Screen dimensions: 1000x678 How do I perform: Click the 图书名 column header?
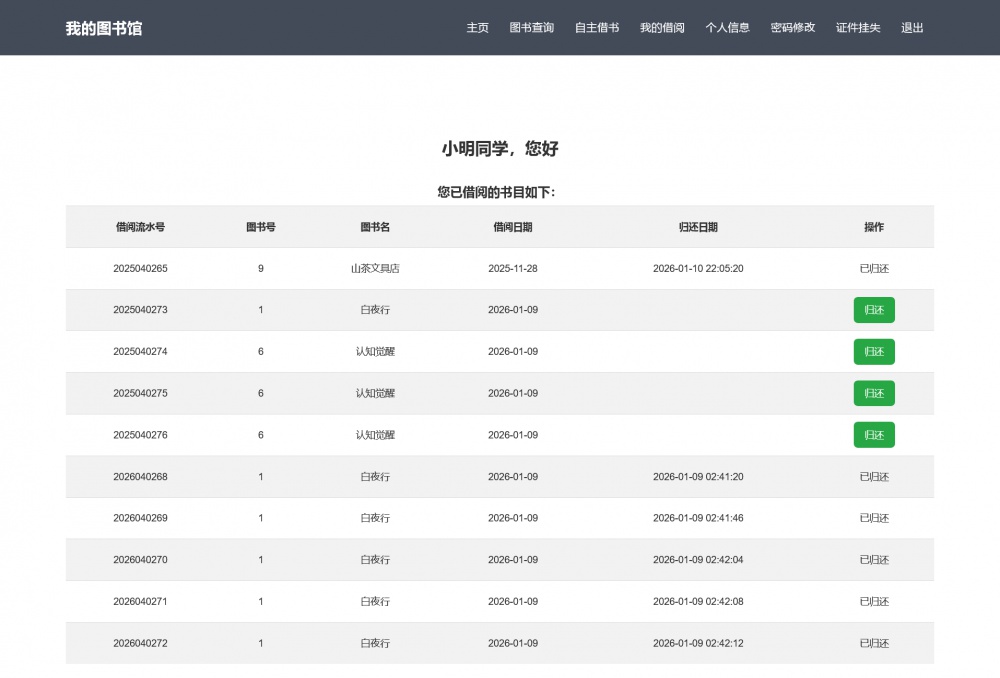pos(375,227)
